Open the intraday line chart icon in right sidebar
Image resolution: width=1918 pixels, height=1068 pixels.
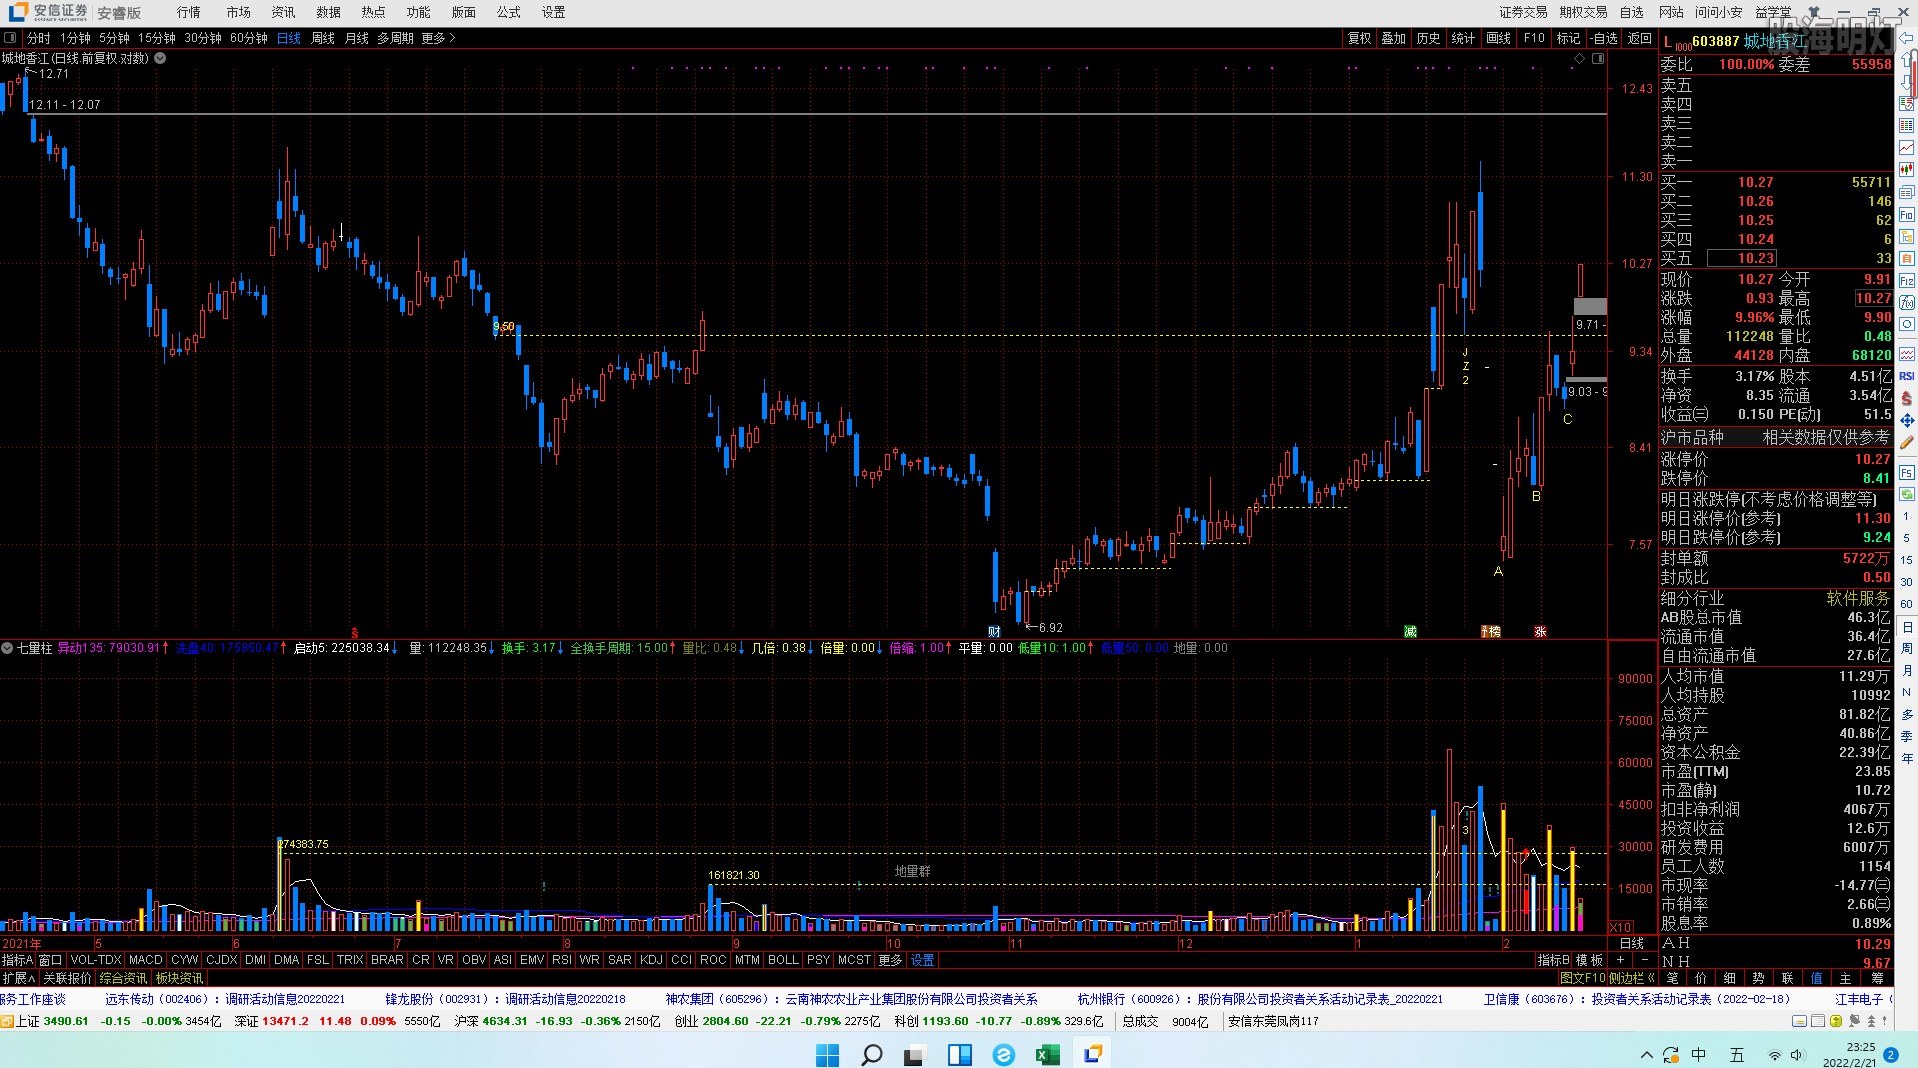1907,148
